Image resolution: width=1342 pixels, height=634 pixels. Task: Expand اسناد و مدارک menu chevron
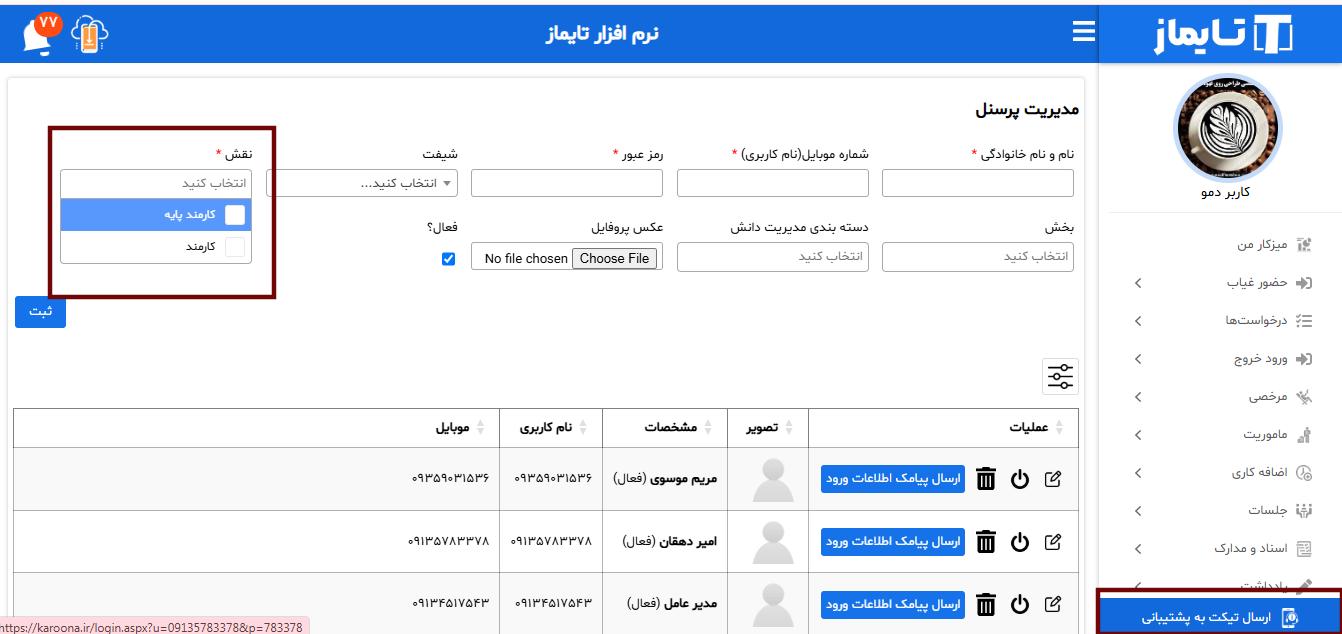[x=1138, y=550]
